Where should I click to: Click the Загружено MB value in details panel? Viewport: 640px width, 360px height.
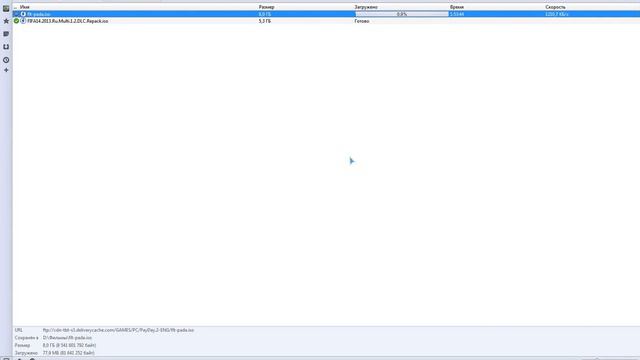coord(69,353)
